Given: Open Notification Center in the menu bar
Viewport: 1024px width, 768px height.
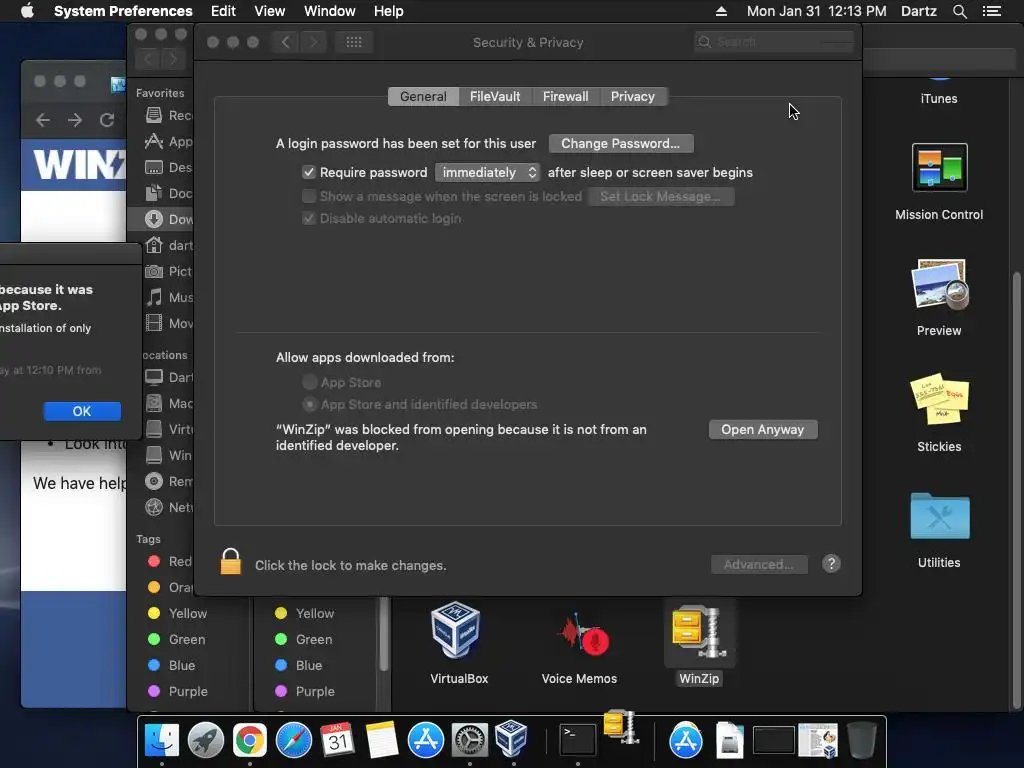Looking at the screenshot, I should (992, 11).
